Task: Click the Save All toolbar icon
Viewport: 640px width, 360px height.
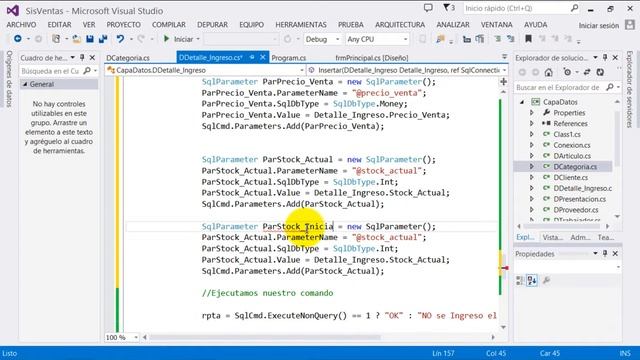Action: (103, 39)
